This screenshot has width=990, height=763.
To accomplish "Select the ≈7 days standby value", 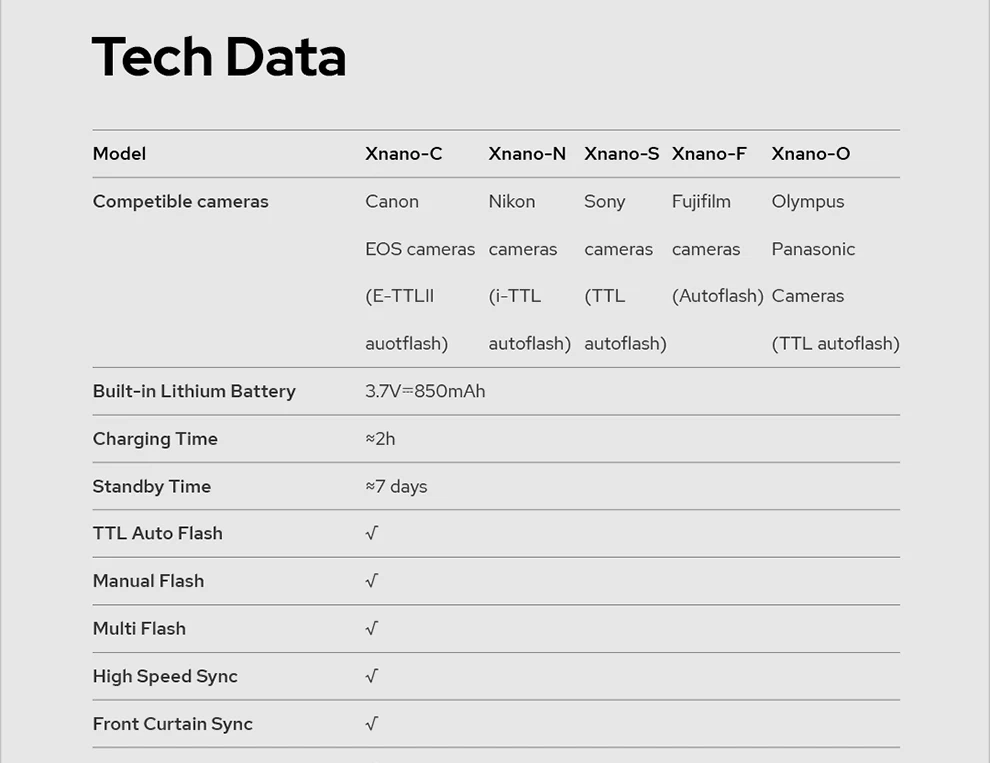I will click(x=396, y=487).
